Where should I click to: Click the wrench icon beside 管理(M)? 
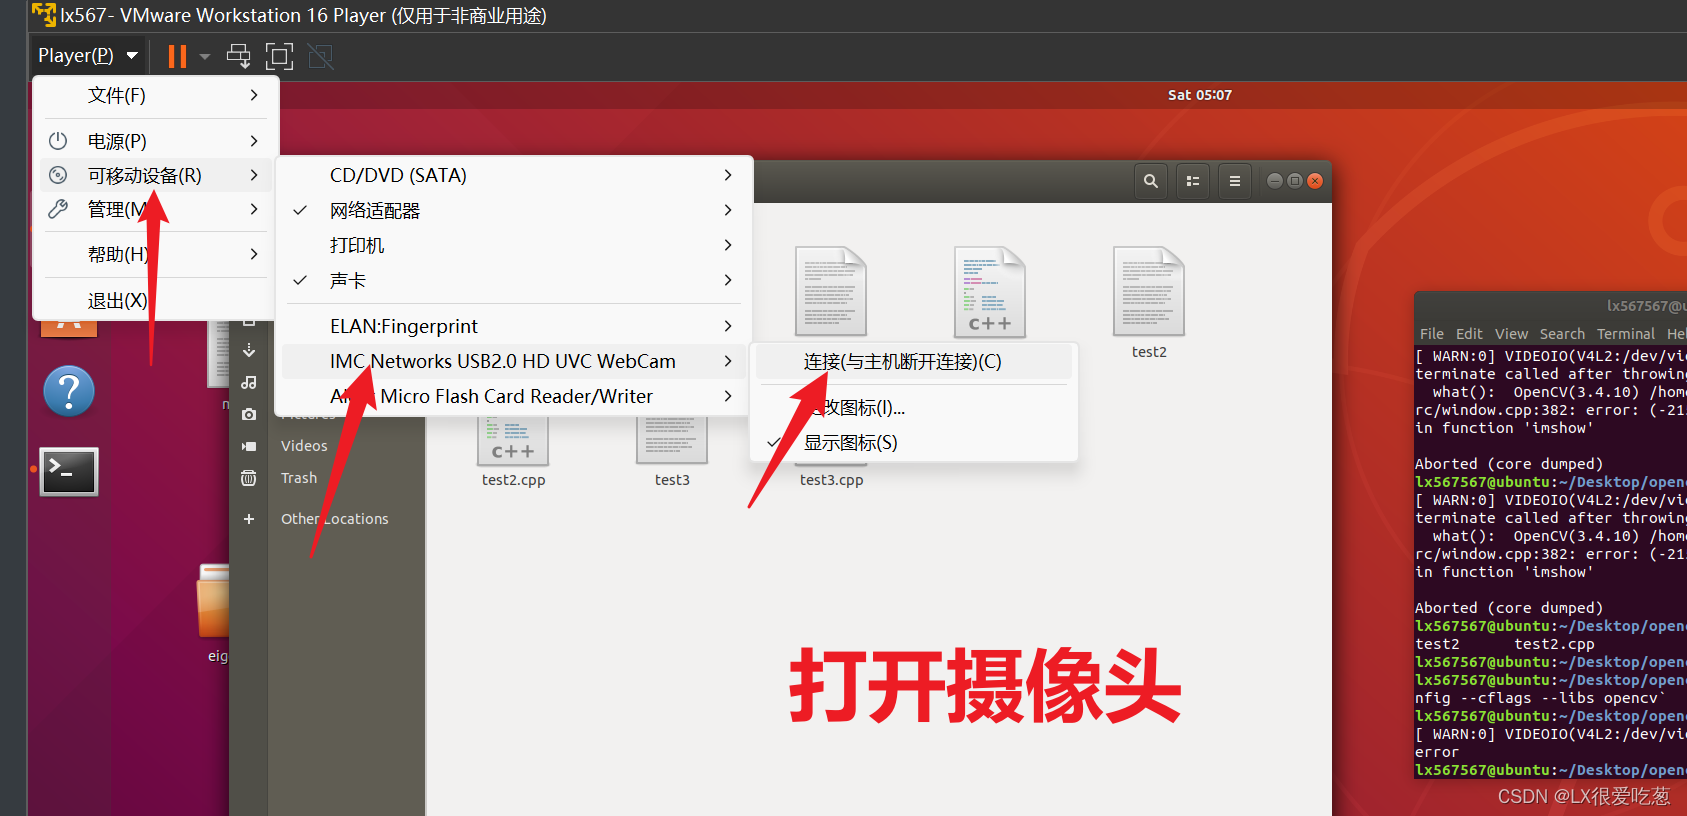tap(59, 209)
